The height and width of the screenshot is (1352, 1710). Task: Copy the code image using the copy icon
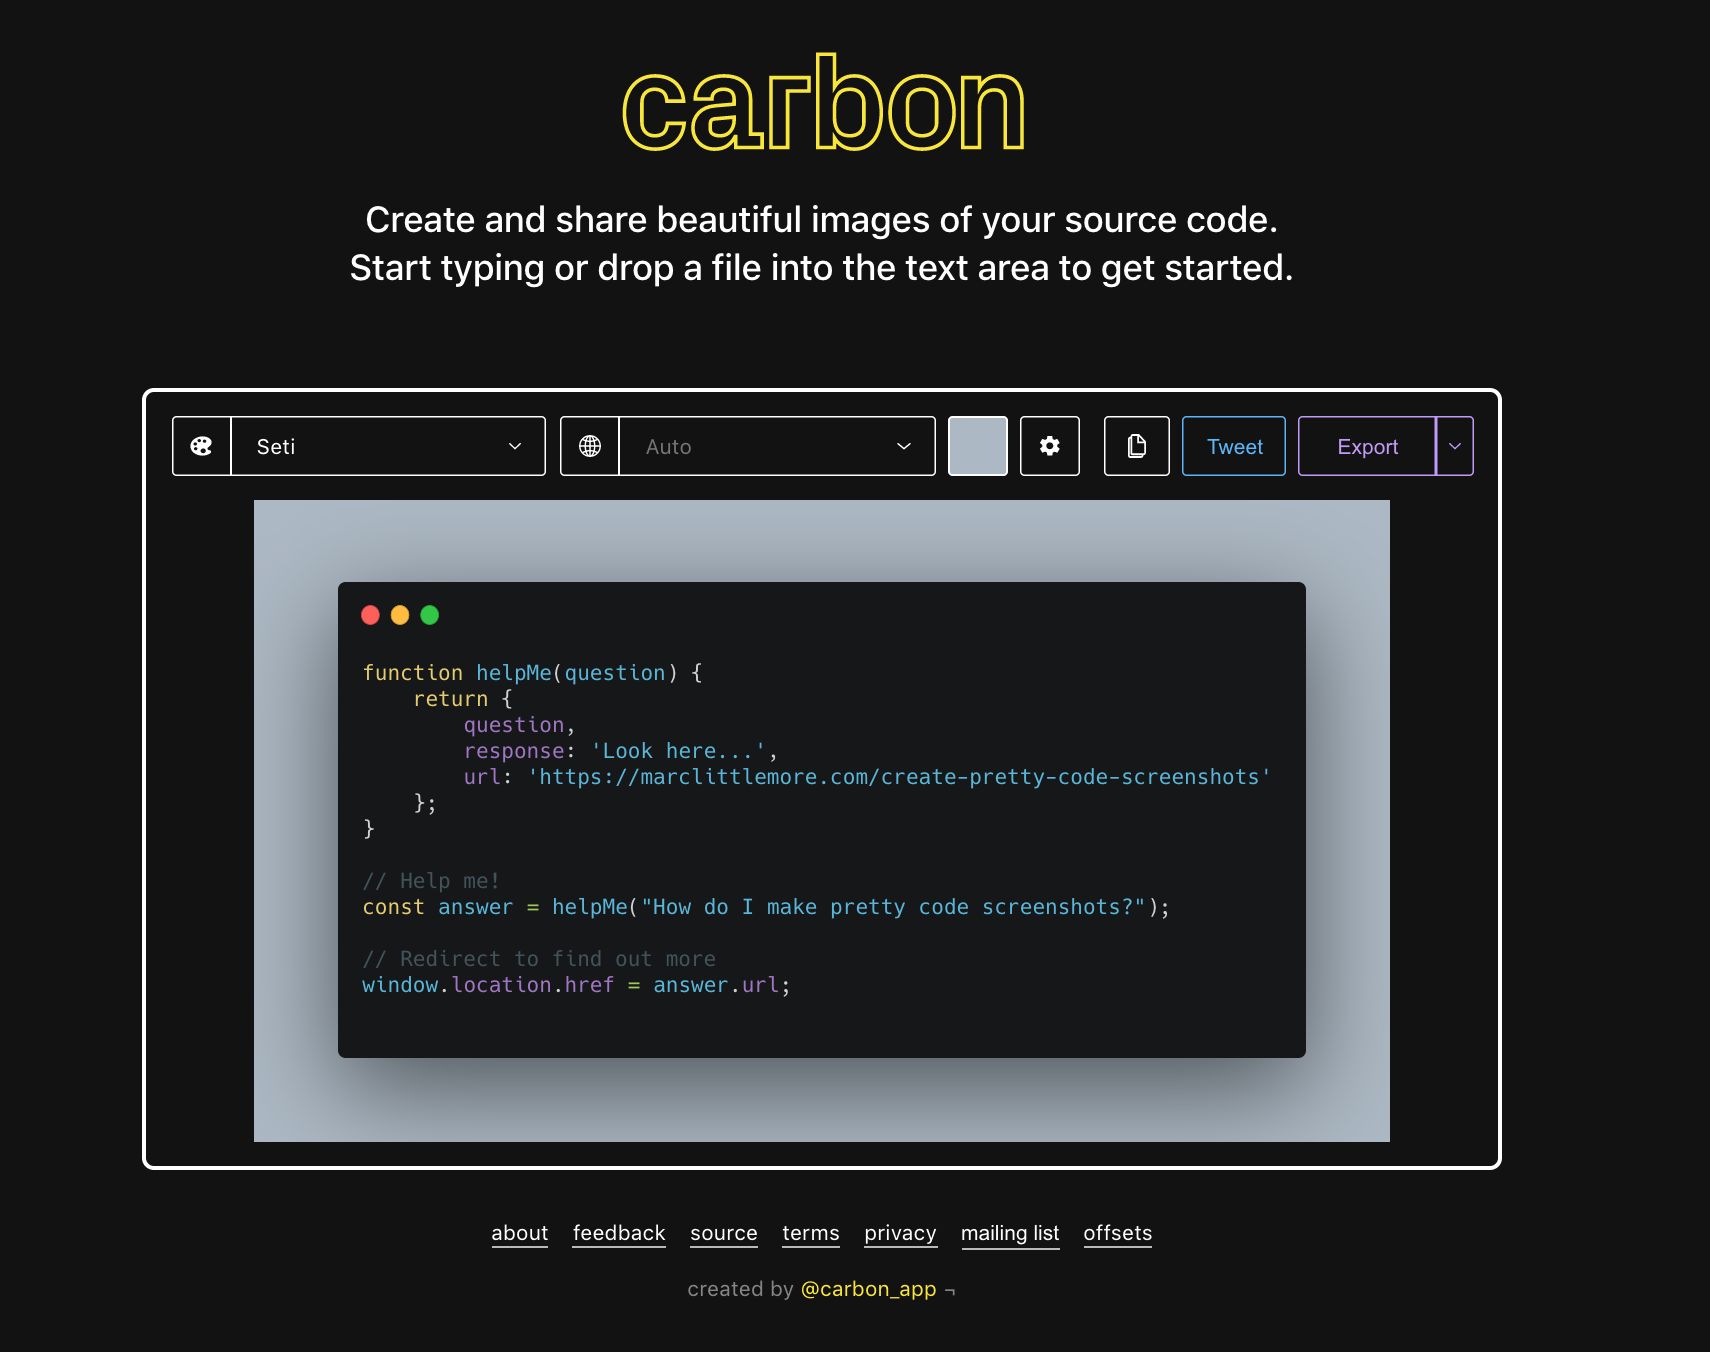pyautogui.click(x=1136, y=446)
